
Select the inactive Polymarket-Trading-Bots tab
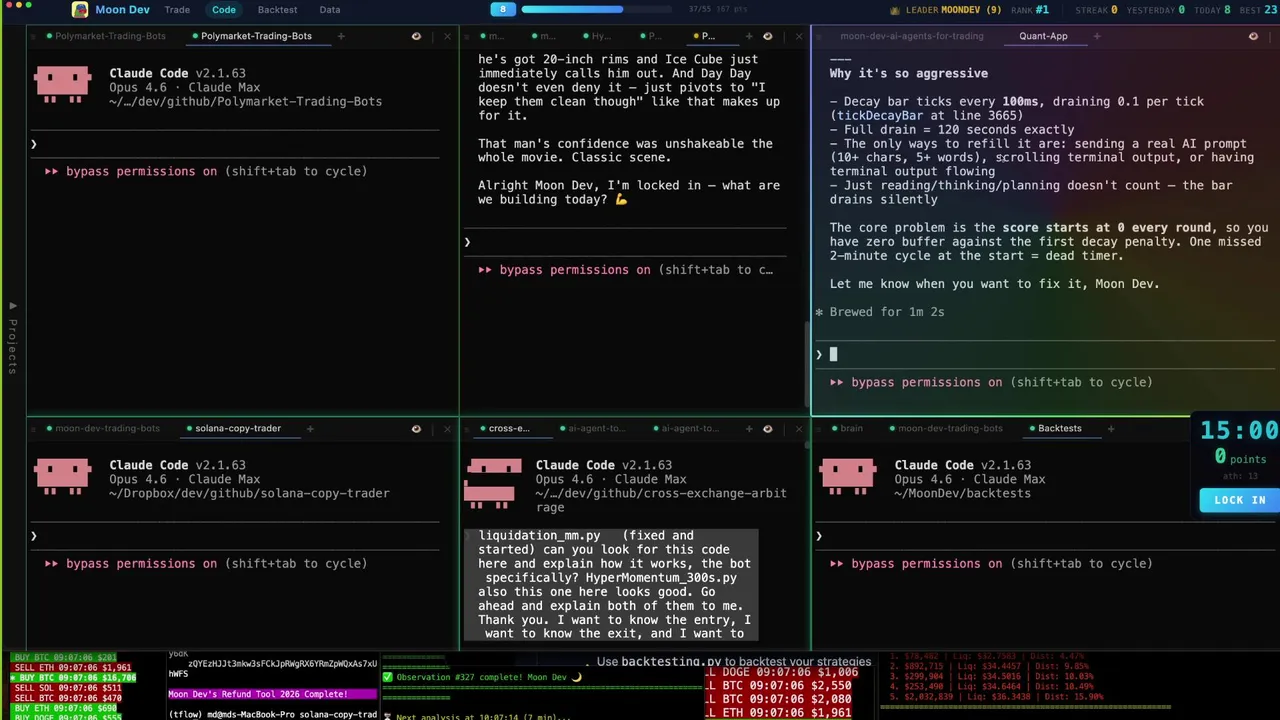(104, 36)
